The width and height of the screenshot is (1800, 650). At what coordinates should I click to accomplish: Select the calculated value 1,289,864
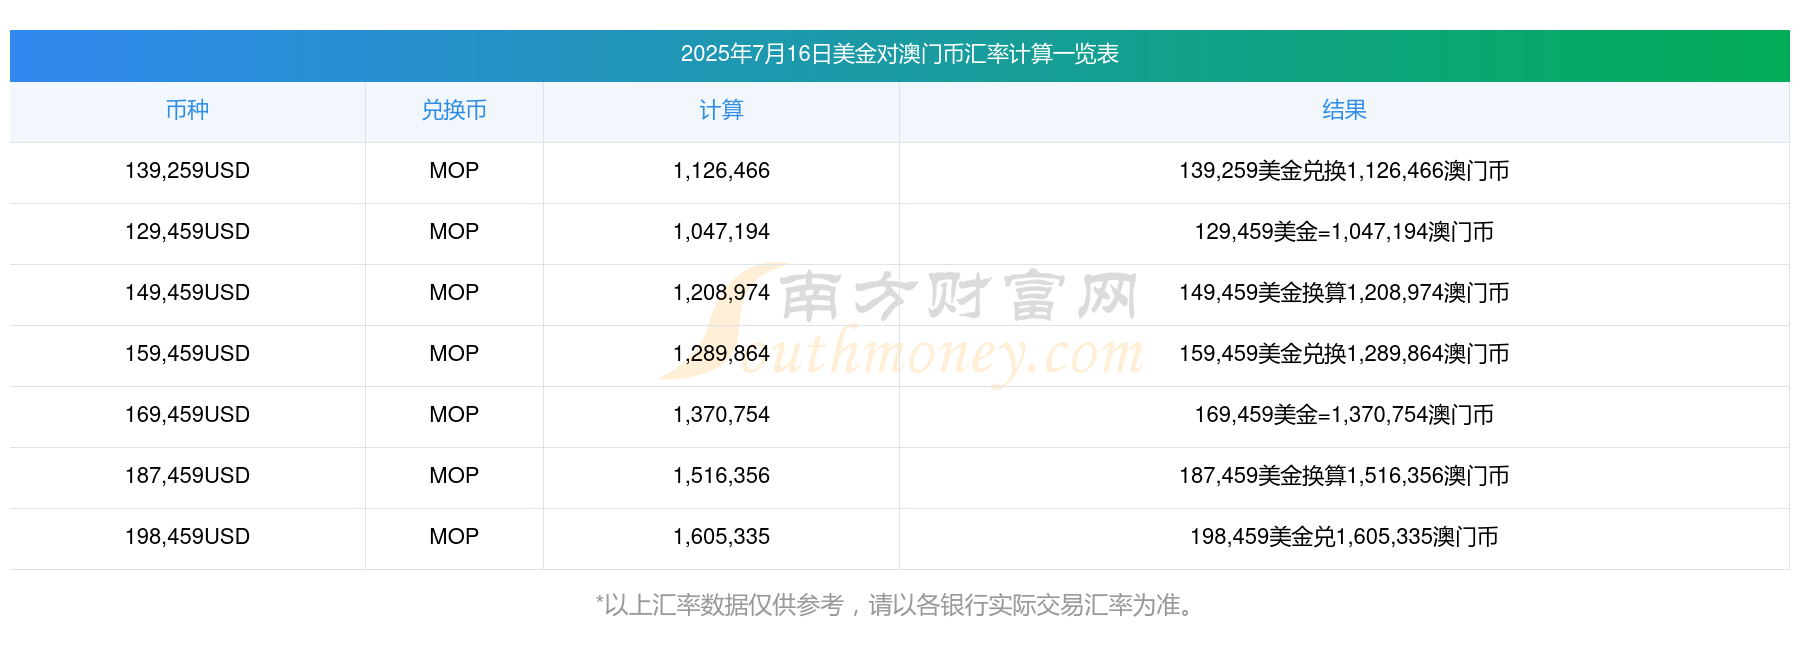point(721,354)
